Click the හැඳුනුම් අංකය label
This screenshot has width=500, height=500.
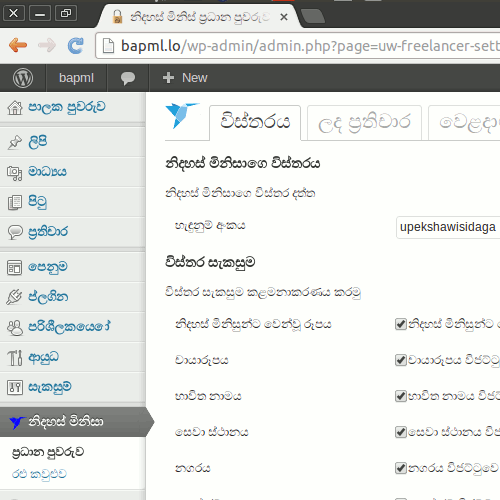click(210, 226)
